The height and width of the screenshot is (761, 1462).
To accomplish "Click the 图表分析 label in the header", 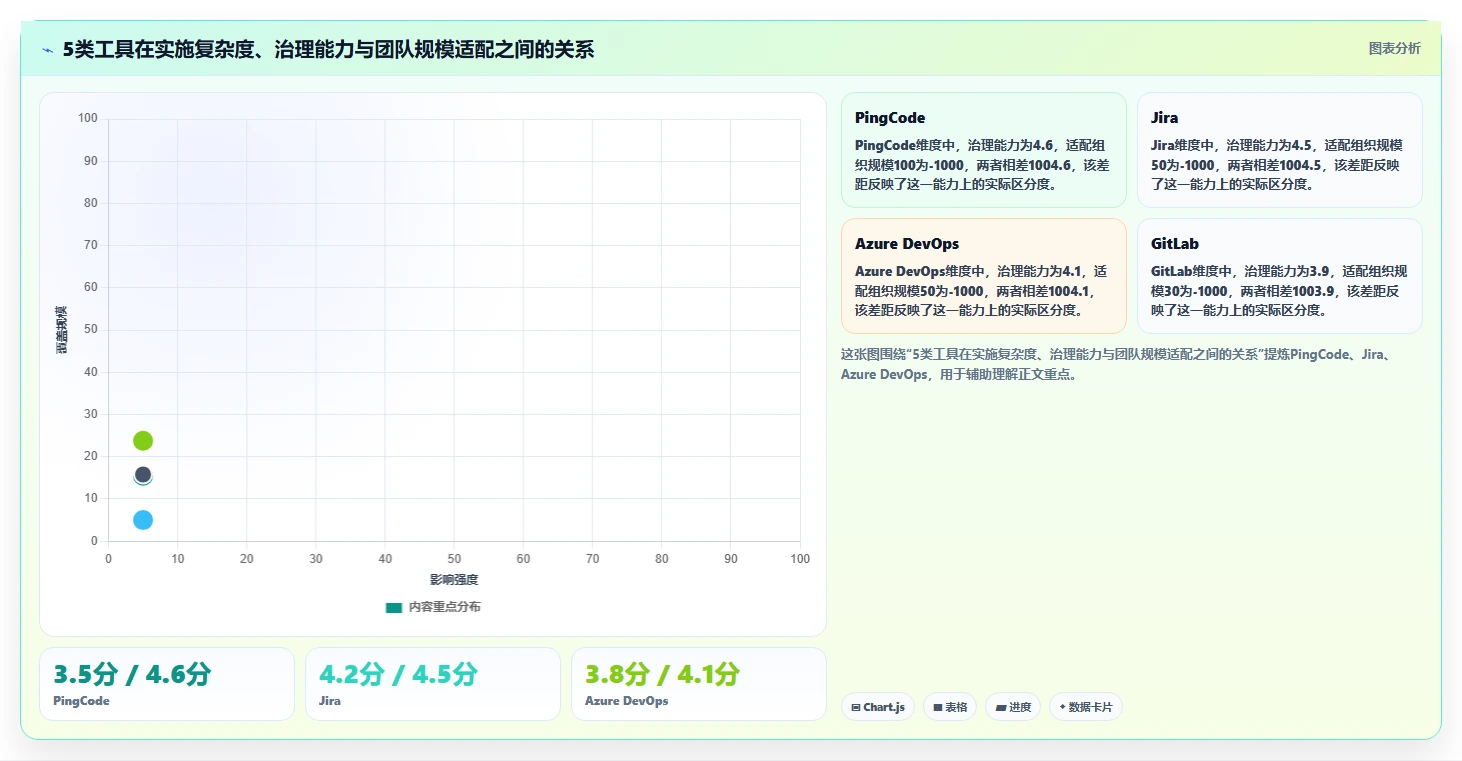I will coord(1394,49).
